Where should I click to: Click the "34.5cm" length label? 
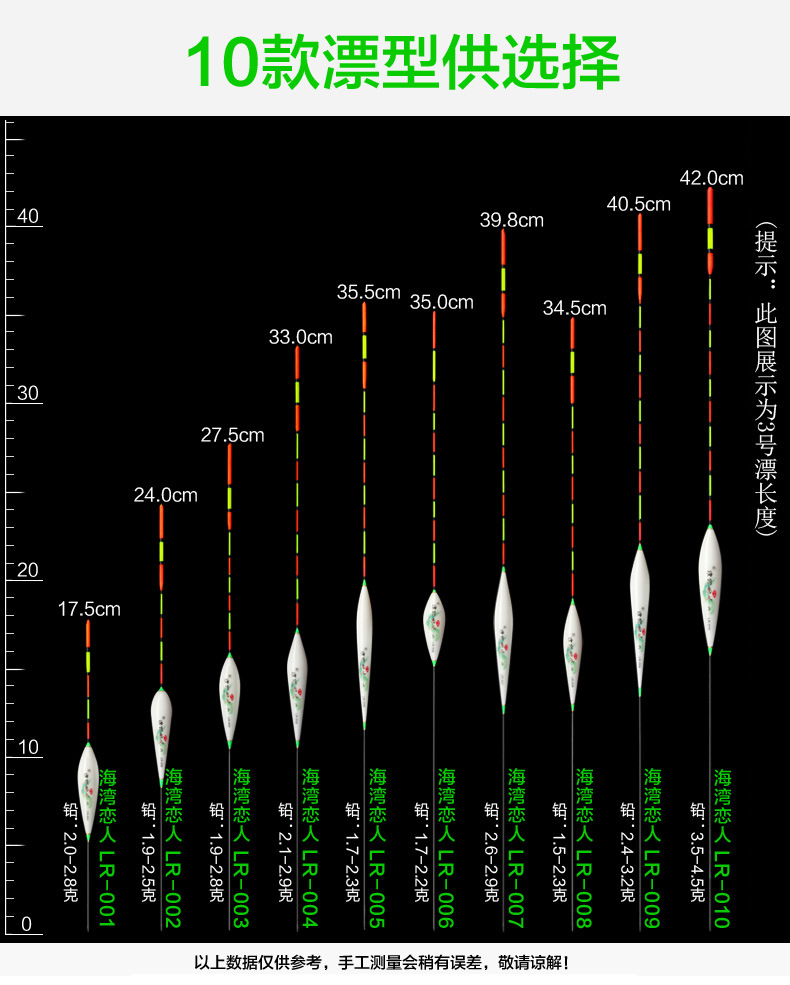click(575, 308)
